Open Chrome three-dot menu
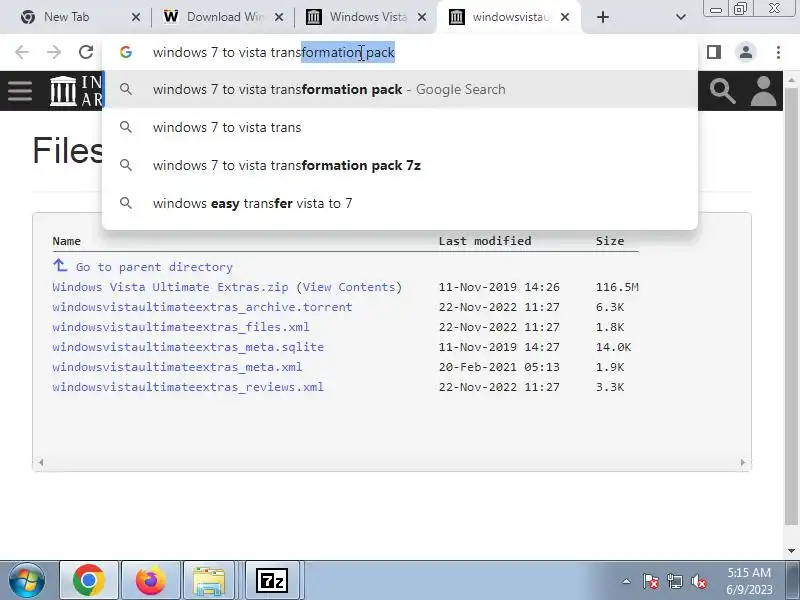The image size is (800, 600). 778,52
